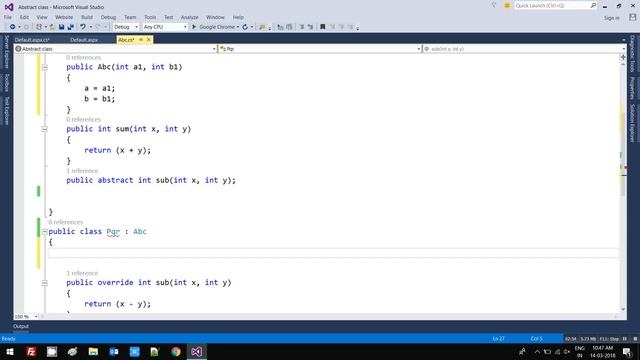Viewport: 640px width, 360px height.
Task: Click the stop icon in the status bar
Action: (x=635, y=339)
